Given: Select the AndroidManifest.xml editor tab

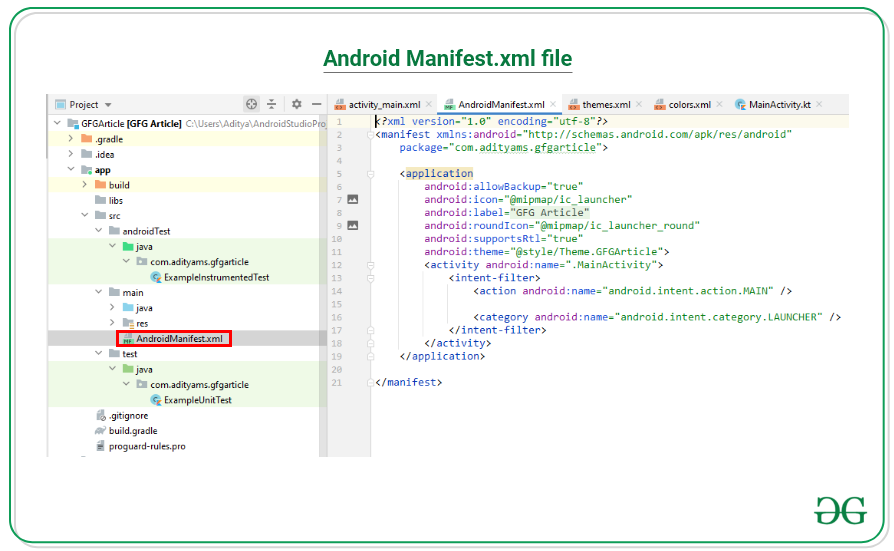Looking at the screenshot, I should pos(501,105).
